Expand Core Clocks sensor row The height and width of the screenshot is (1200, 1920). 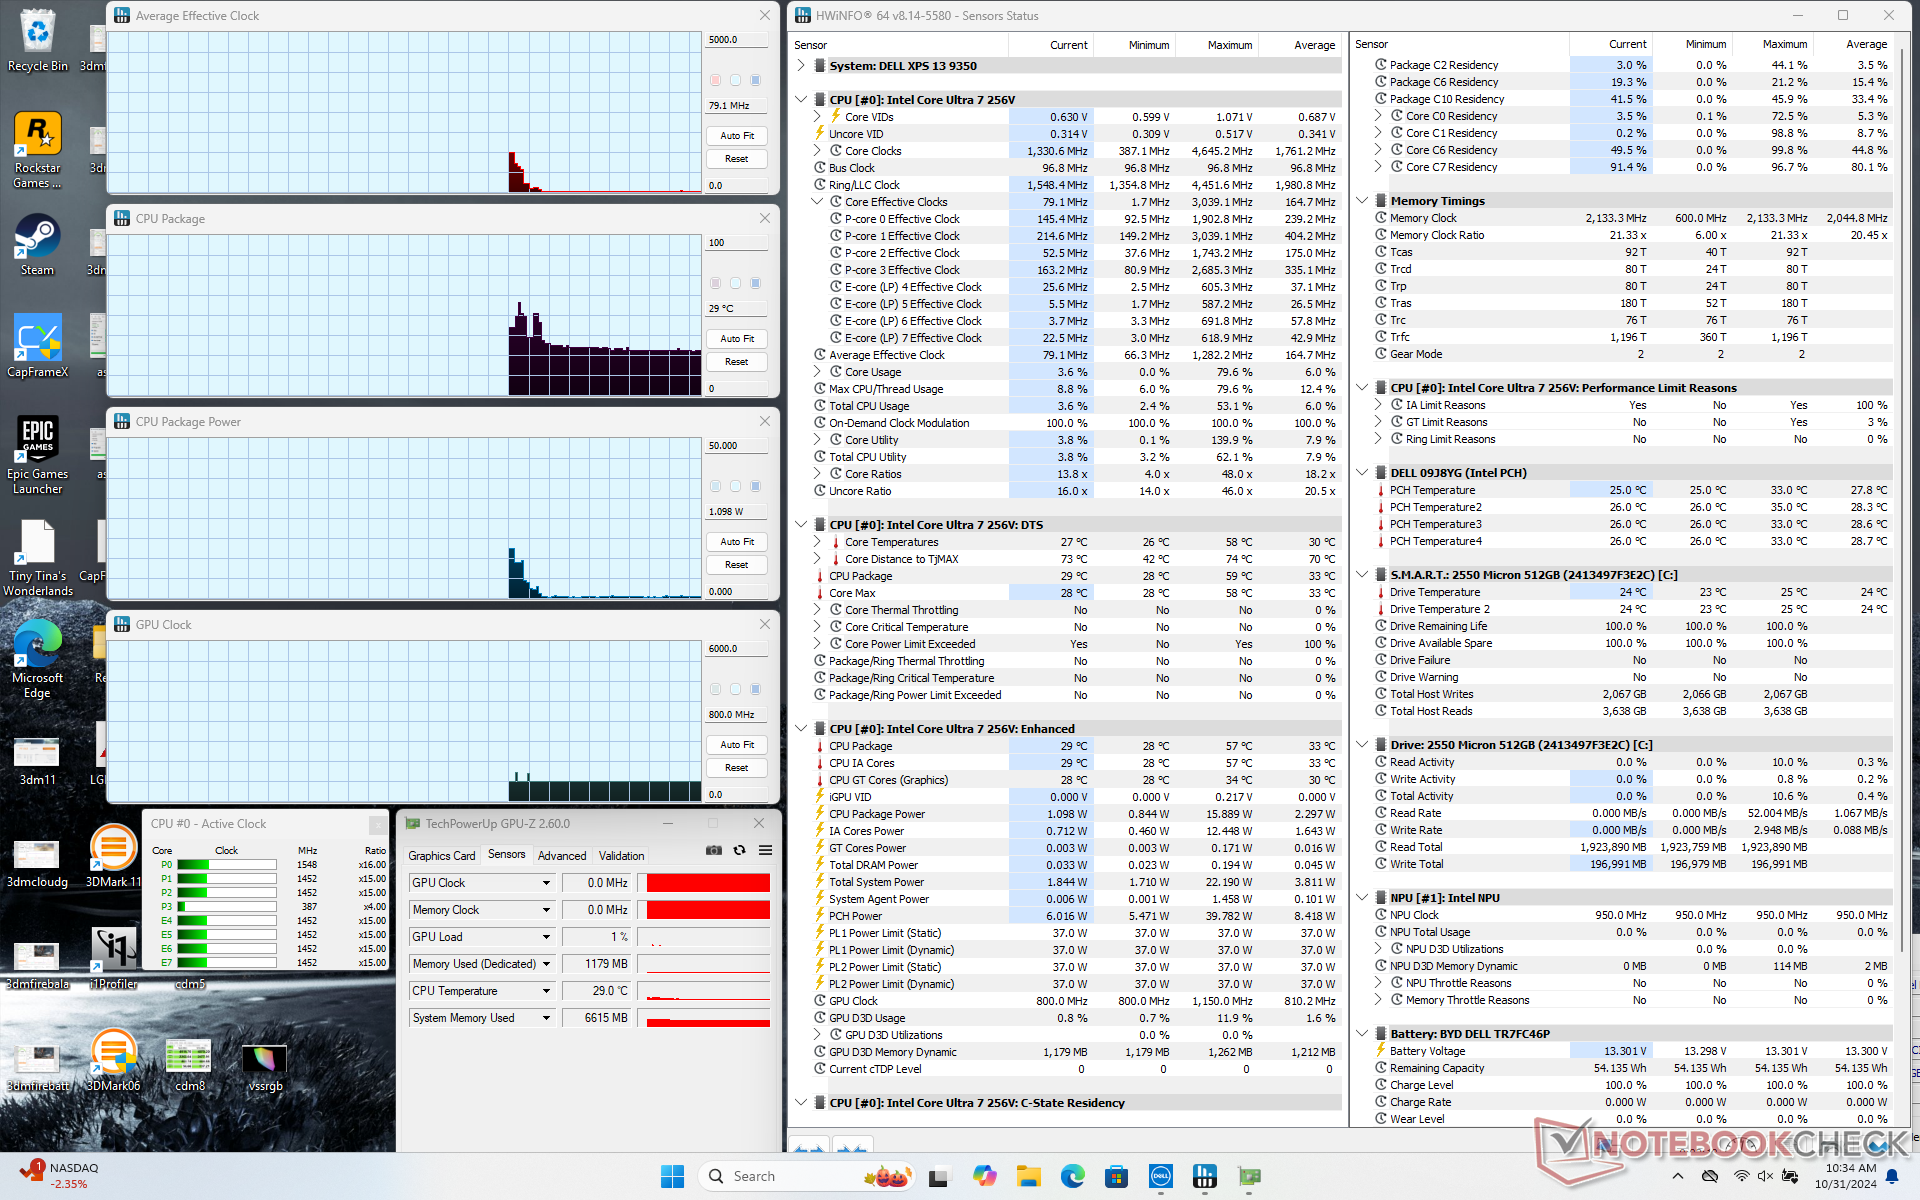[817, 151]
